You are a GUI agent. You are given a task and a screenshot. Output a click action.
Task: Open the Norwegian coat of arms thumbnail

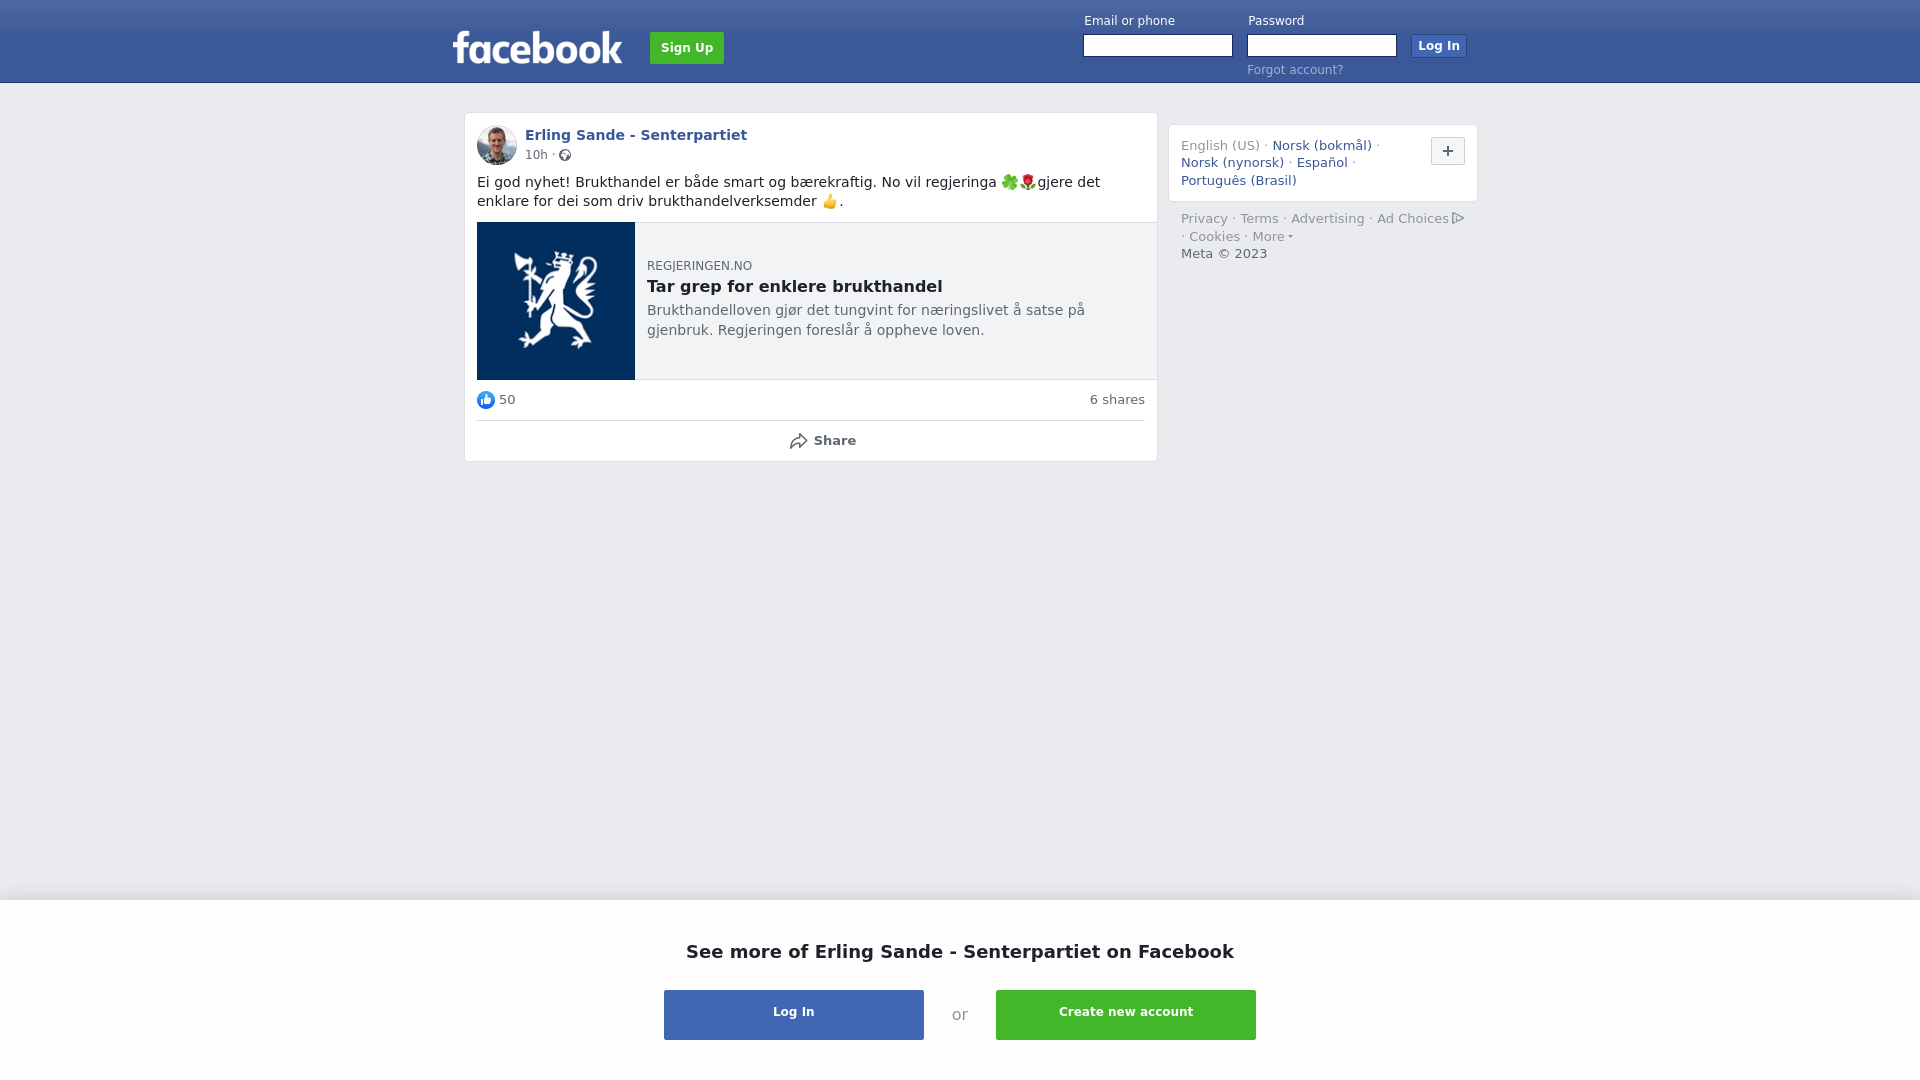click(556, 301)
